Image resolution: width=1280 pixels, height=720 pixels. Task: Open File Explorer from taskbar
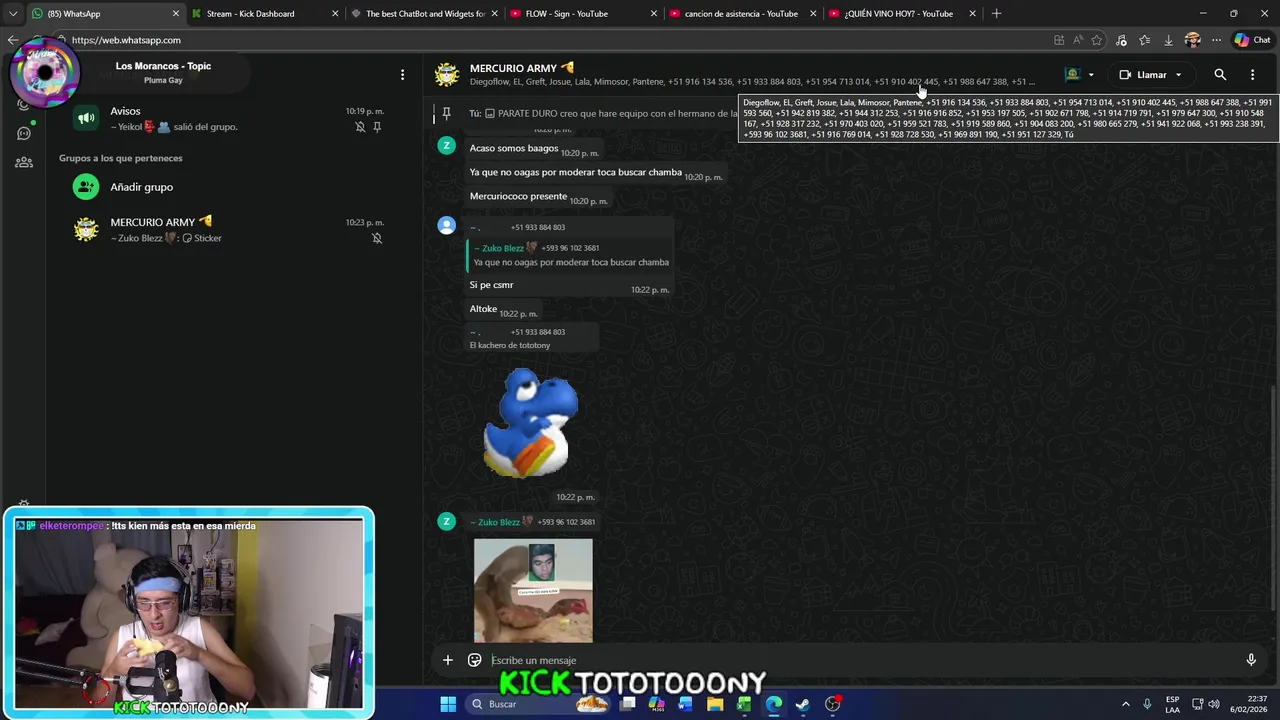[x=715, y=704]
